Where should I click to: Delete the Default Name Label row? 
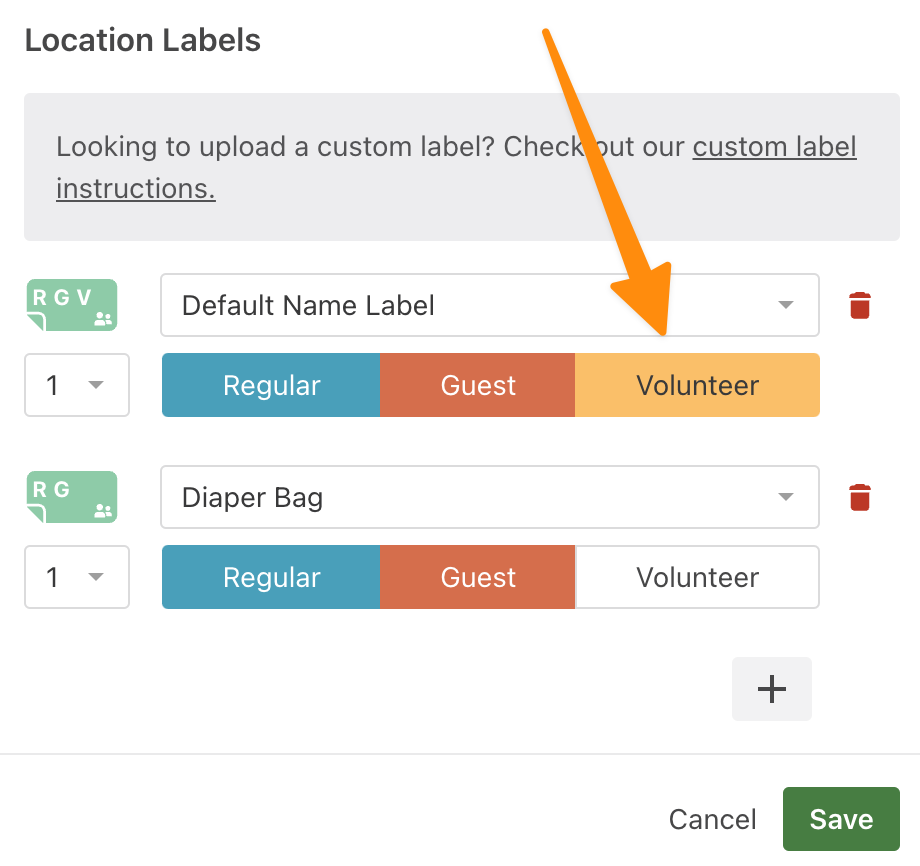860,305
